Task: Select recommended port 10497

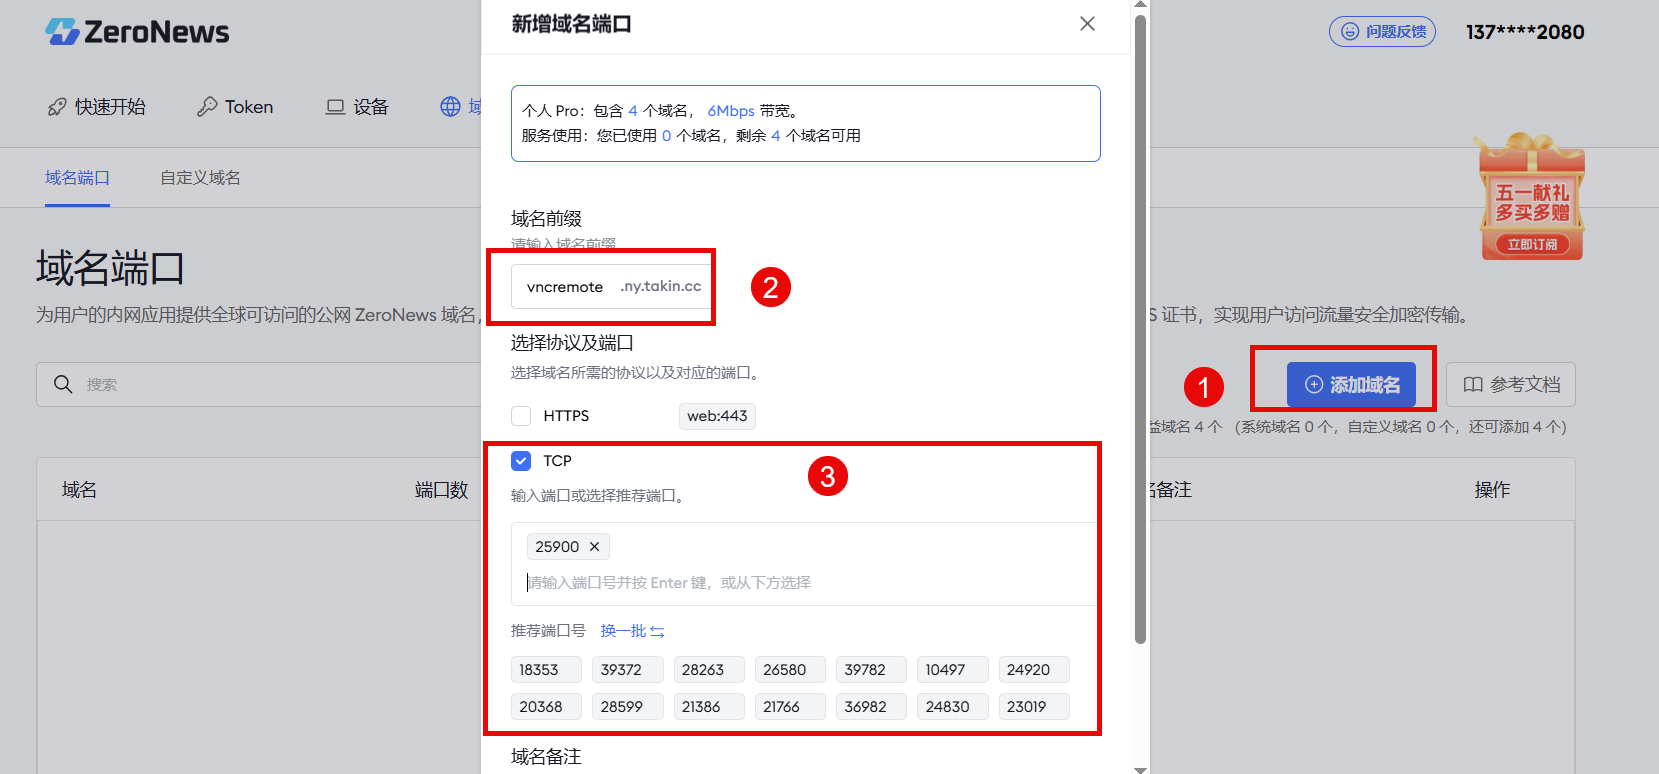Action: point(952,670)
